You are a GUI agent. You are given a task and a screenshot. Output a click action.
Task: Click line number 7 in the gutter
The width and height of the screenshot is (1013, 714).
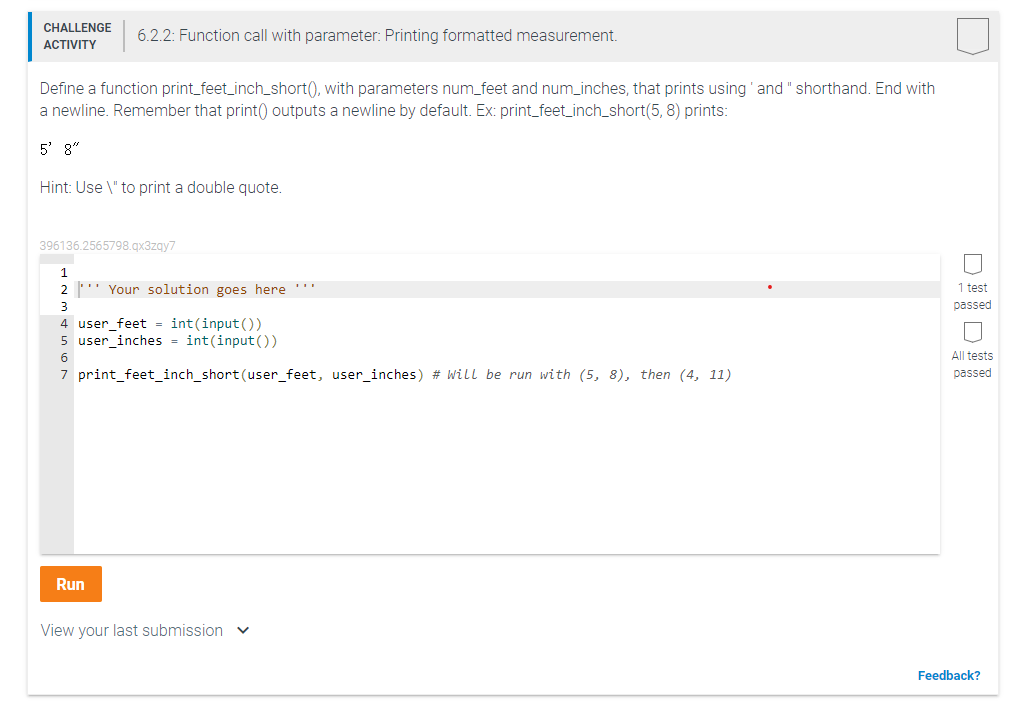pos(63,374)
